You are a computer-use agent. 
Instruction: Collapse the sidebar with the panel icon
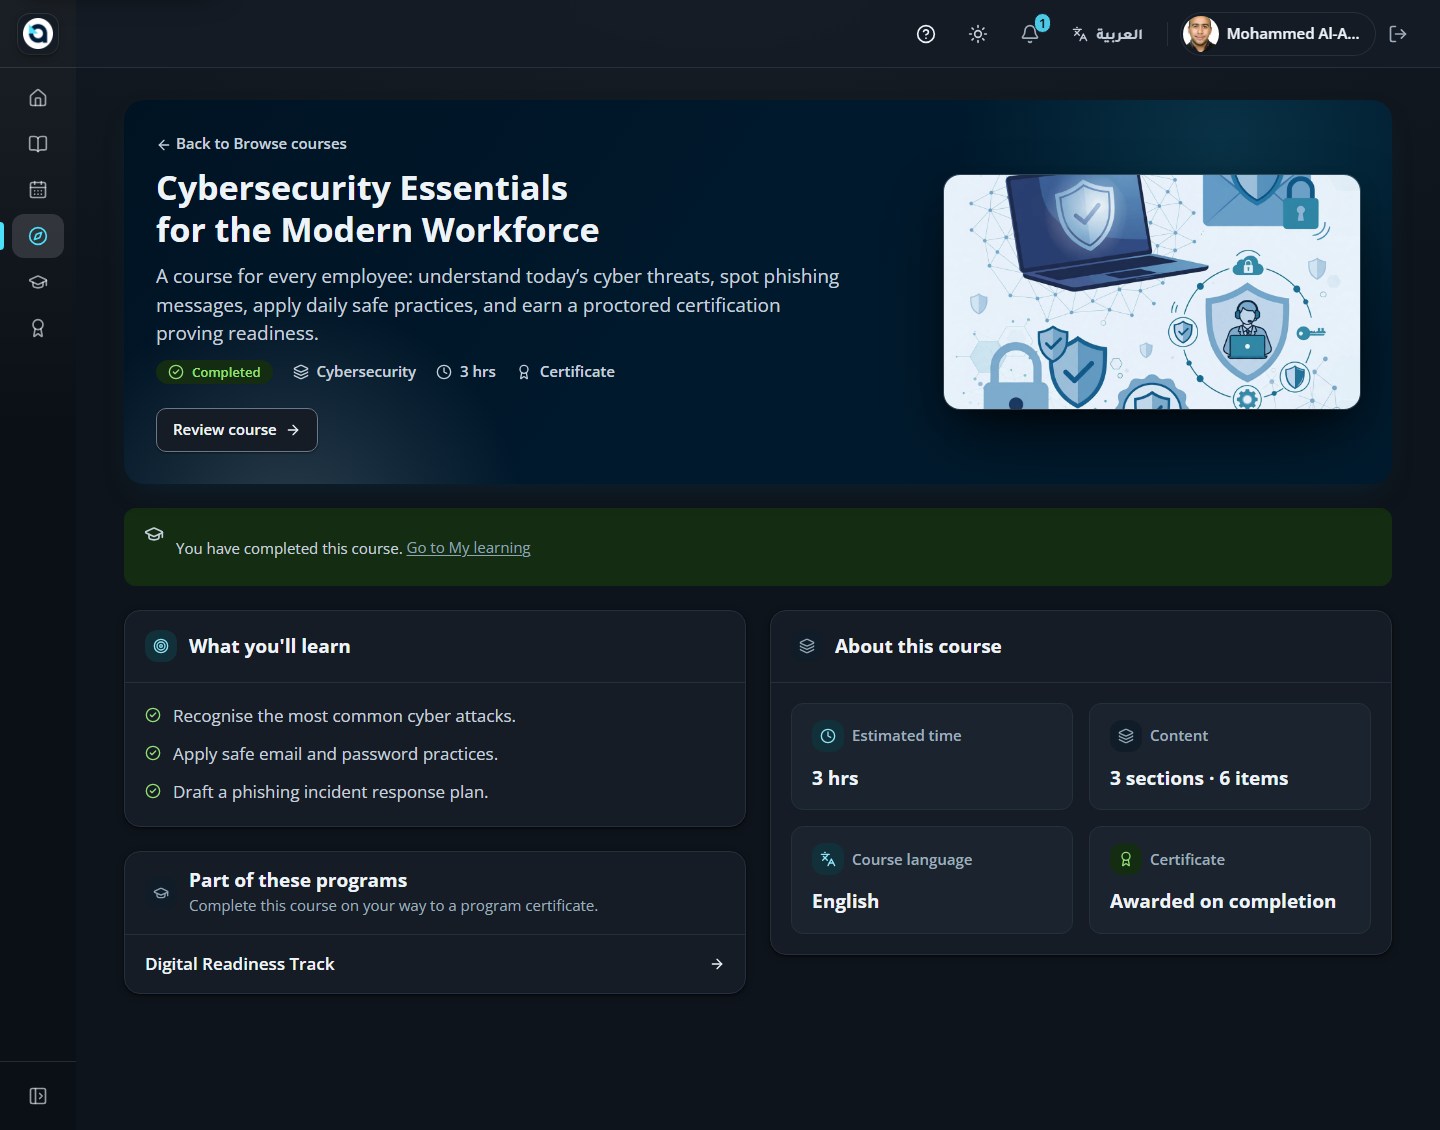pyautogui.click(x=38, y=1096)
